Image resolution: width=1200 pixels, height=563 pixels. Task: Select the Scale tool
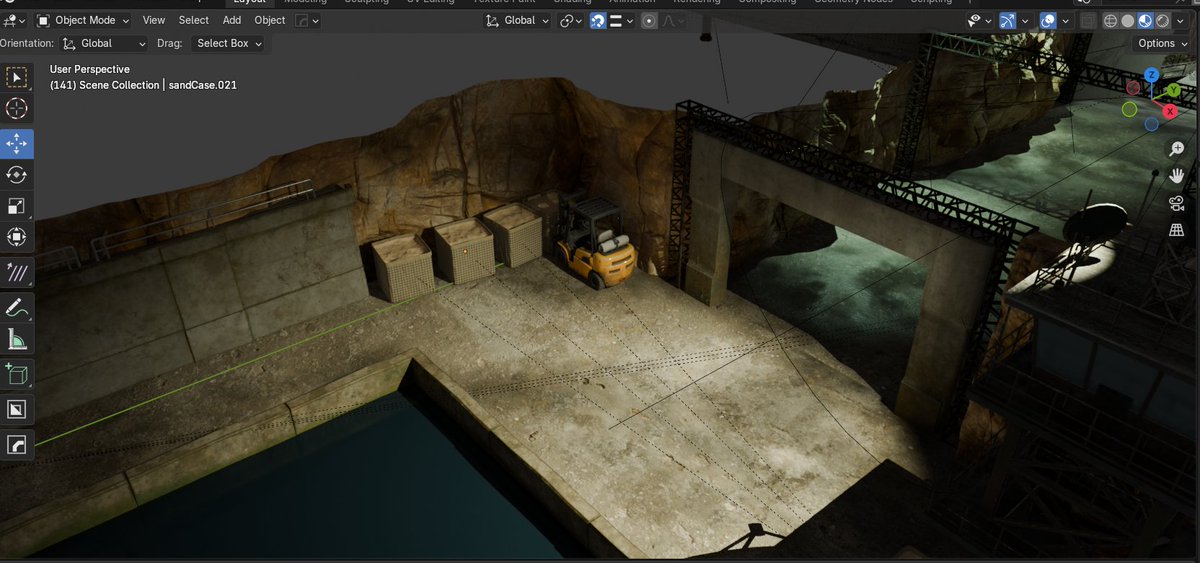(17, 206)
